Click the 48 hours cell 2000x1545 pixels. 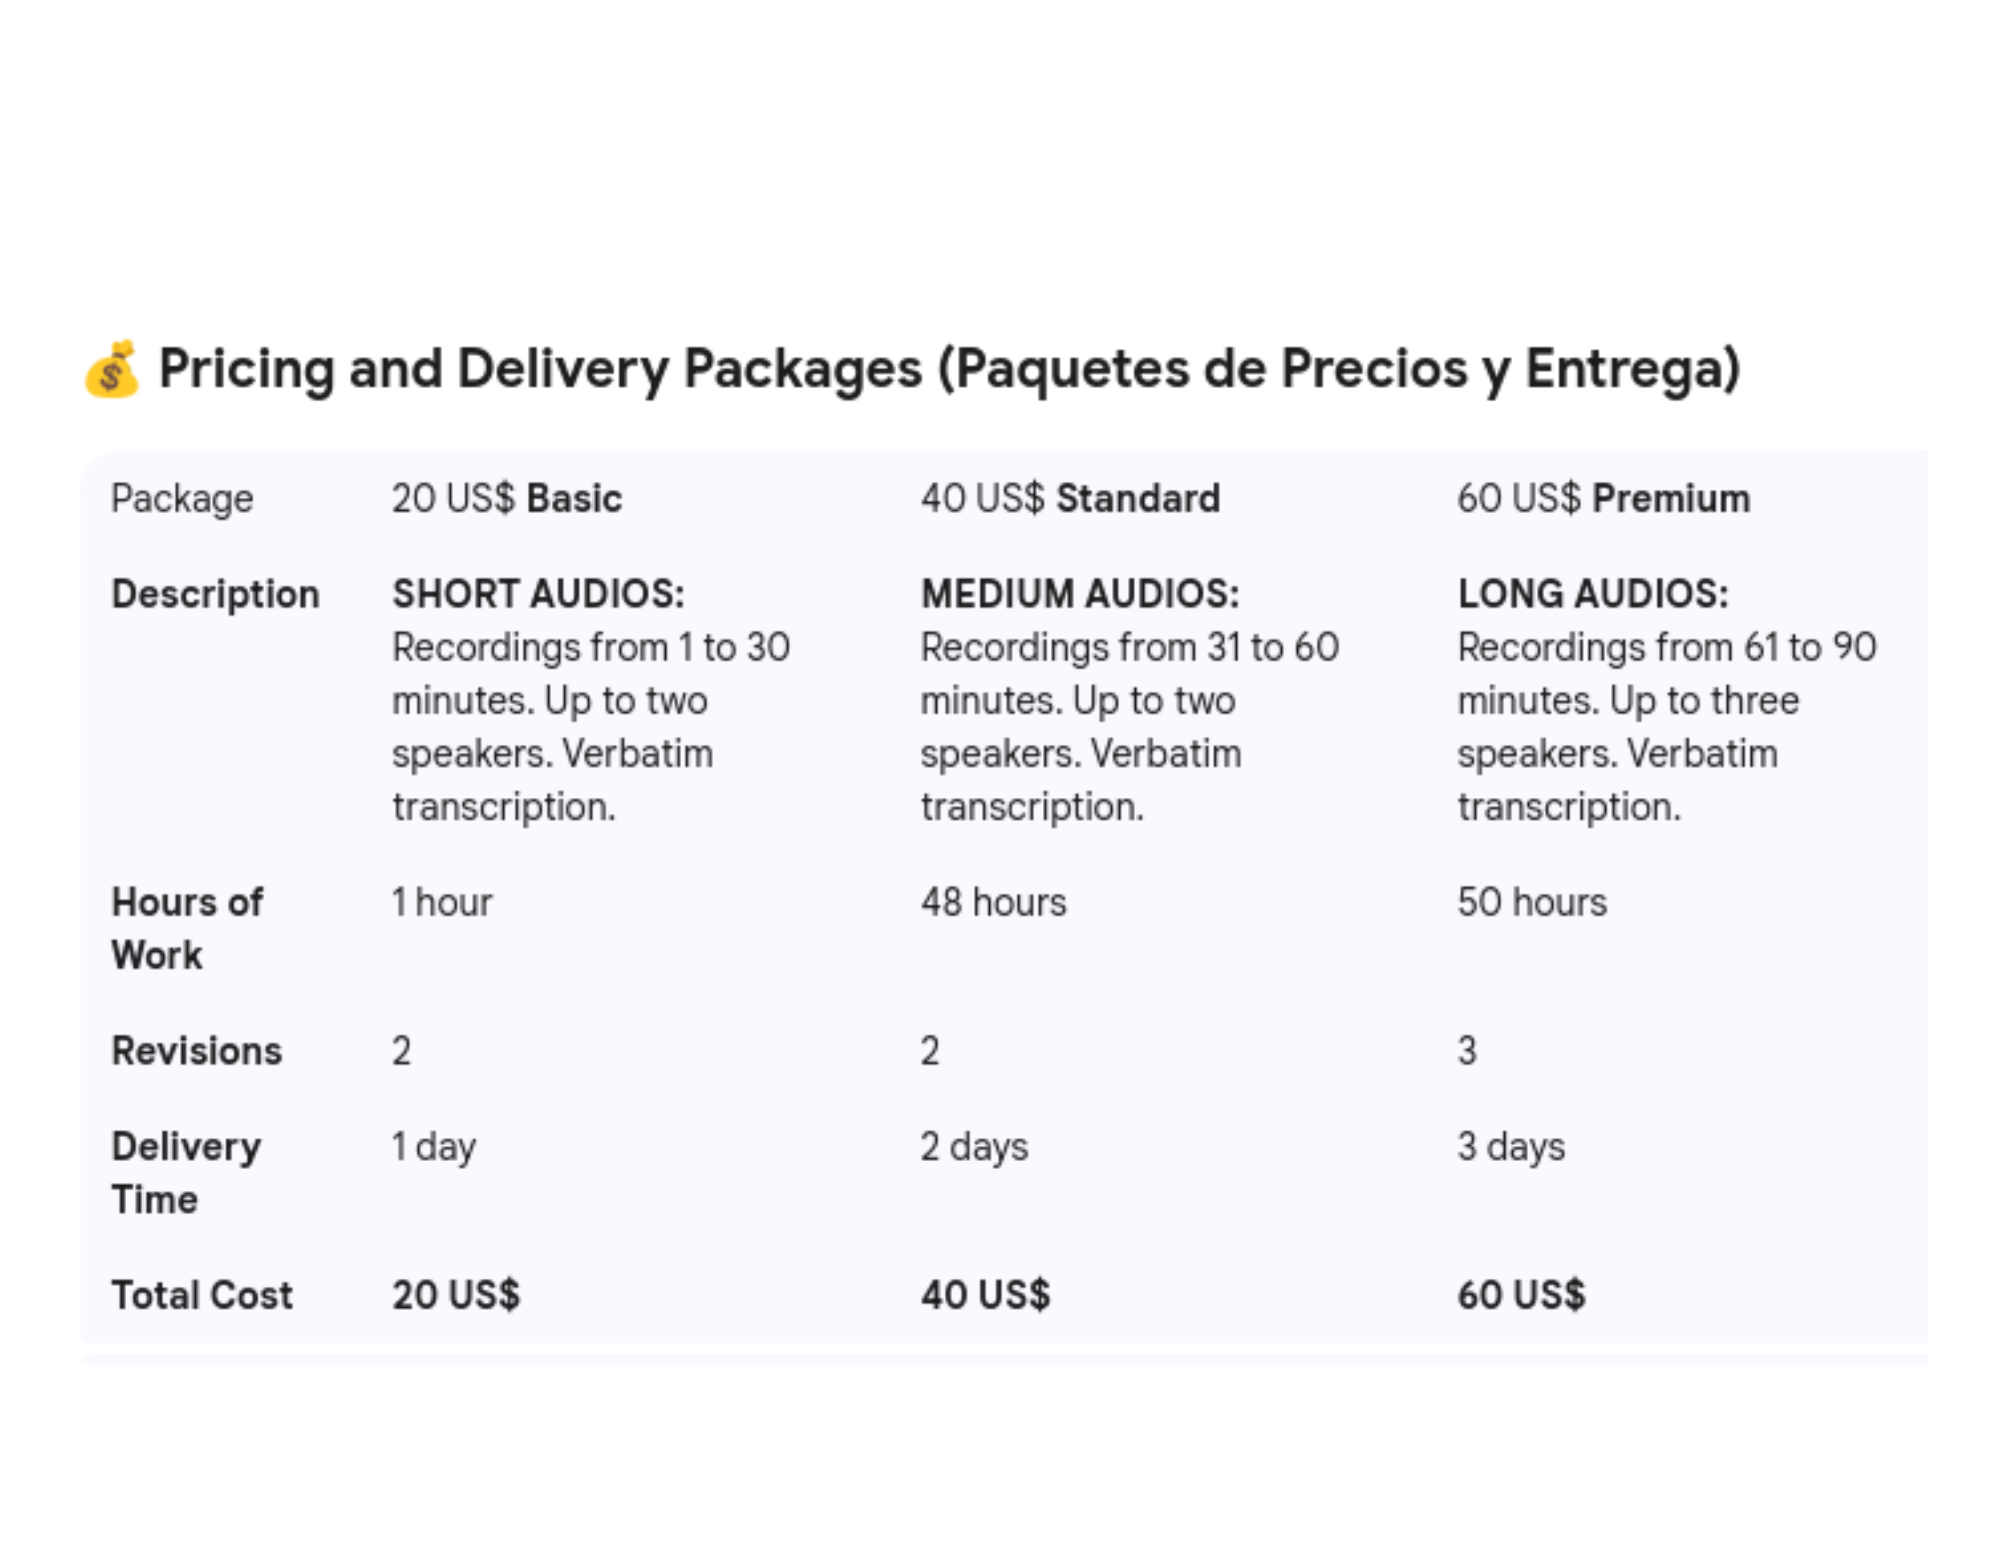pos(993,902)
